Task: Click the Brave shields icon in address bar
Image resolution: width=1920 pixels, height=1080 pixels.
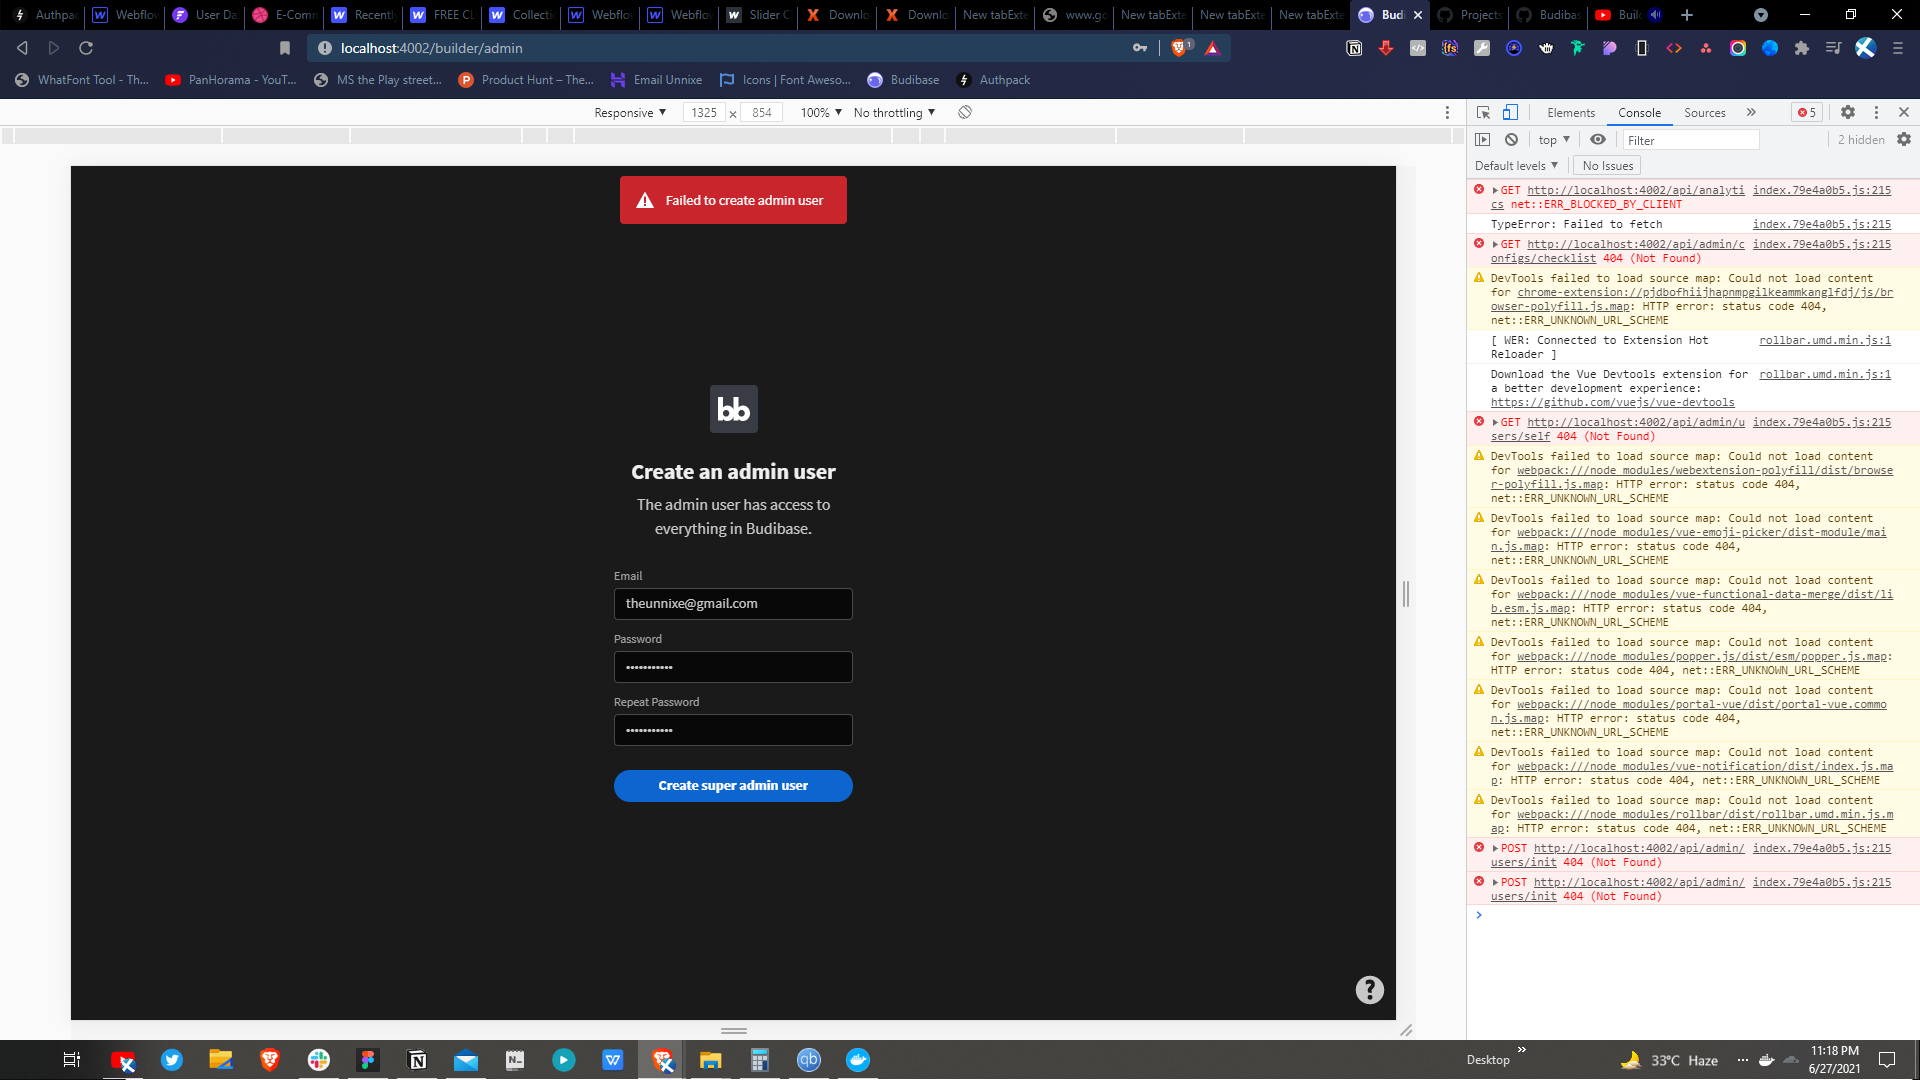Action: 1180,47
